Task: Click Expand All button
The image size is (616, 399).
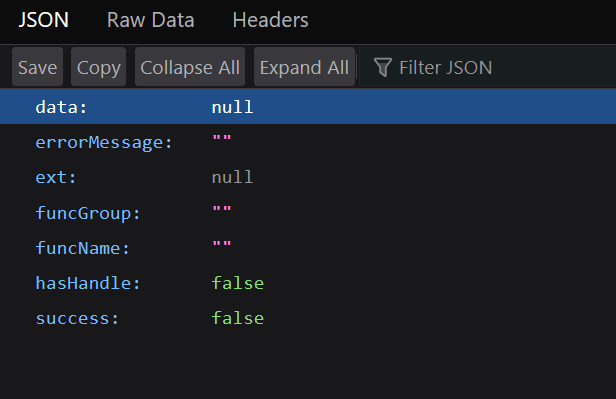Action: point(304,67)
